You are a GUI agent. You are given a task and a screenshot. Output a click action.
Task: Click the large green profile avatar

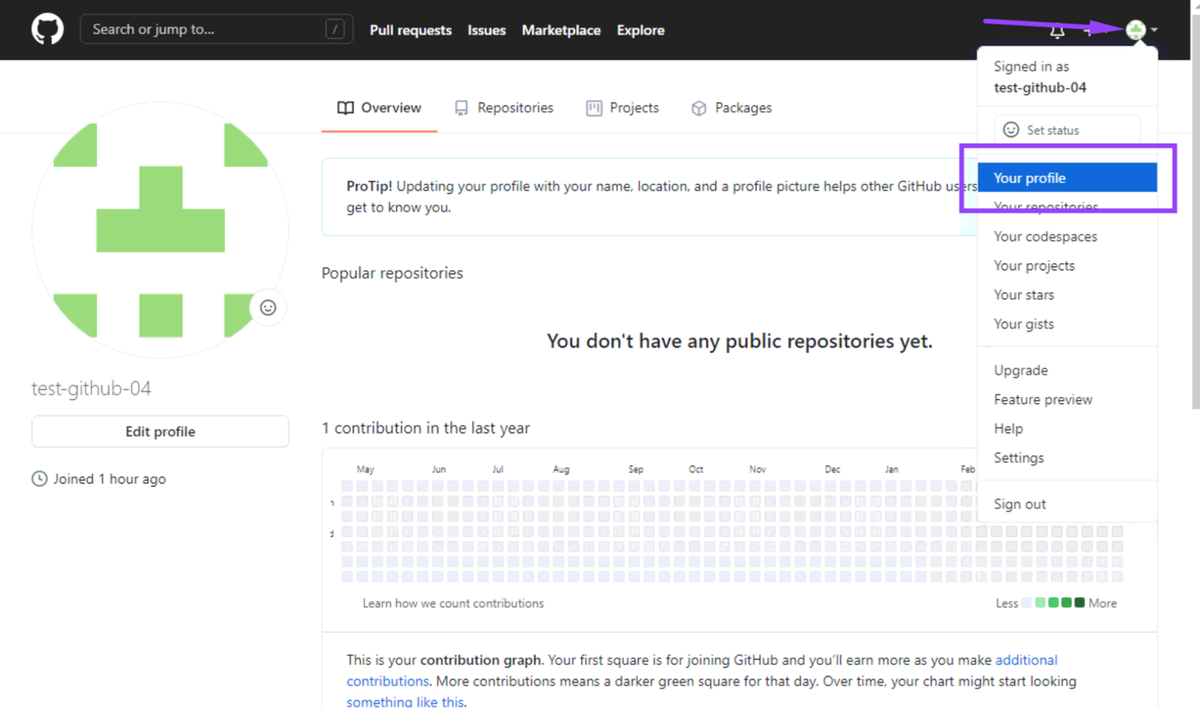(160, 229)
